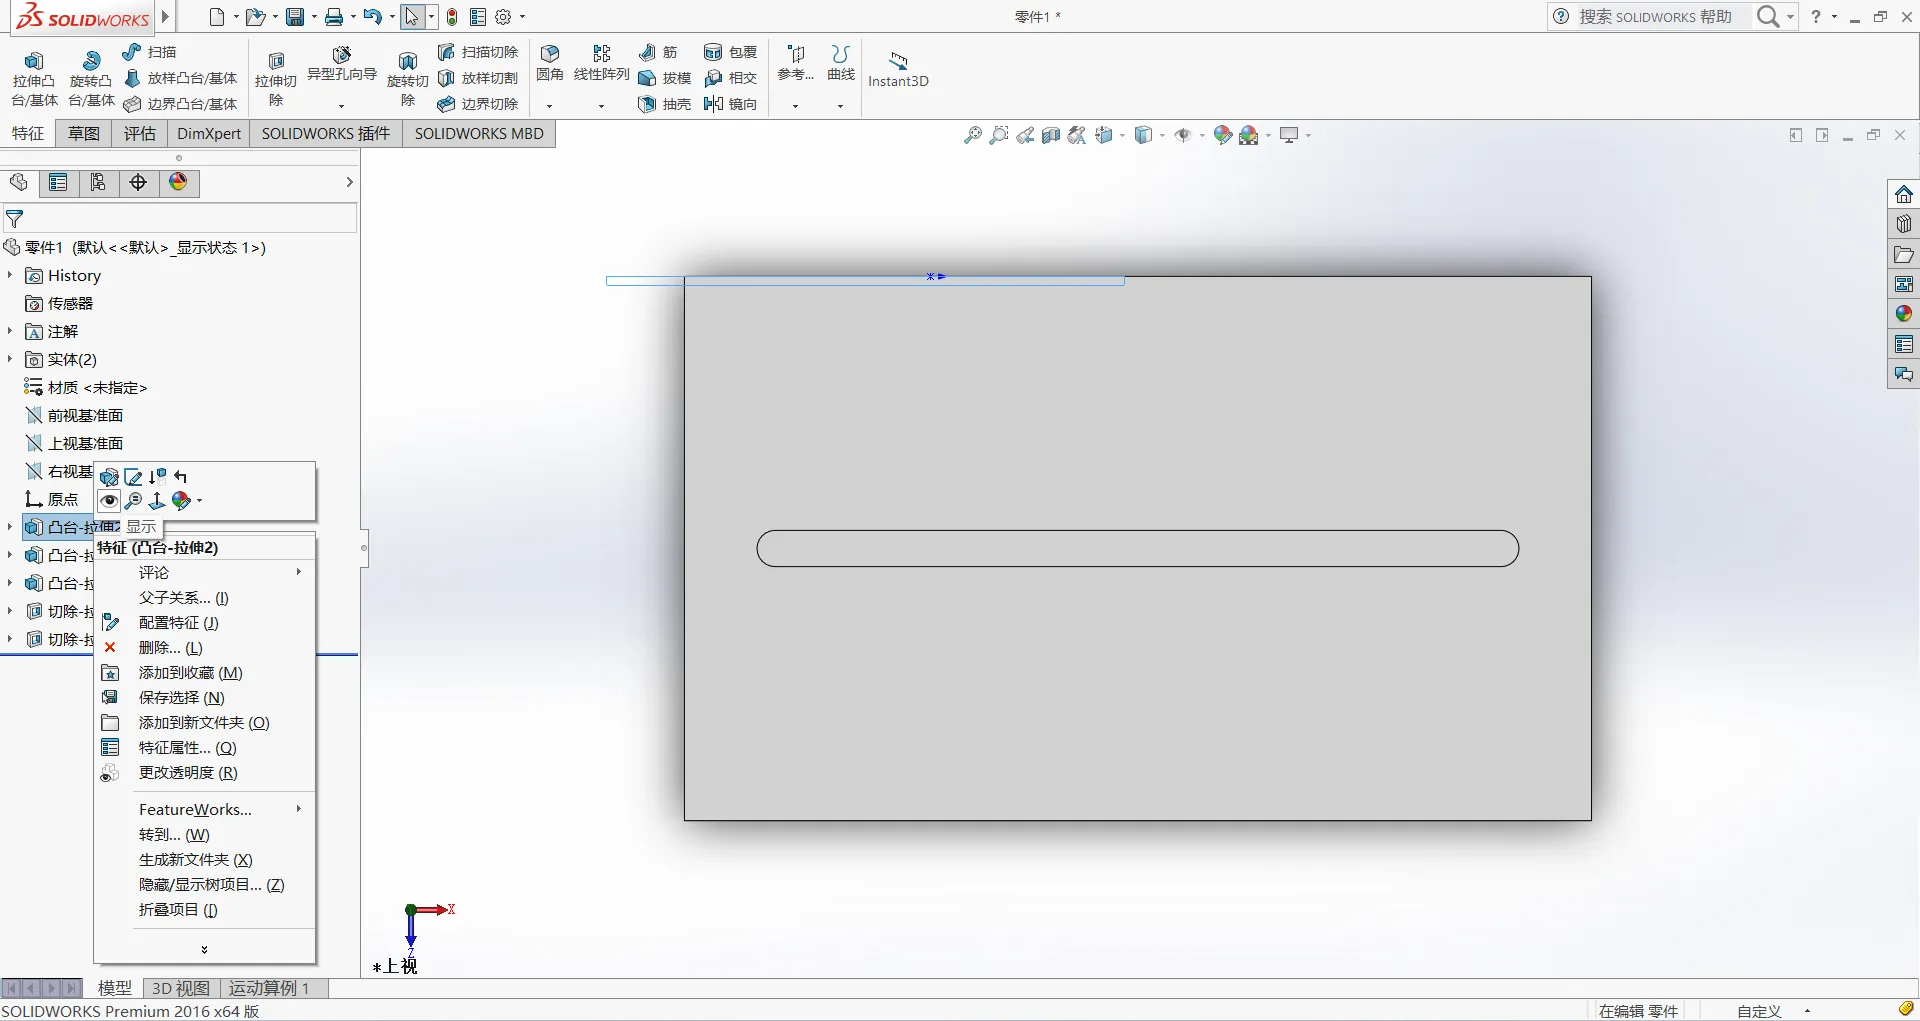Click the Normal To icon in the context toolbar

[157, 501]
